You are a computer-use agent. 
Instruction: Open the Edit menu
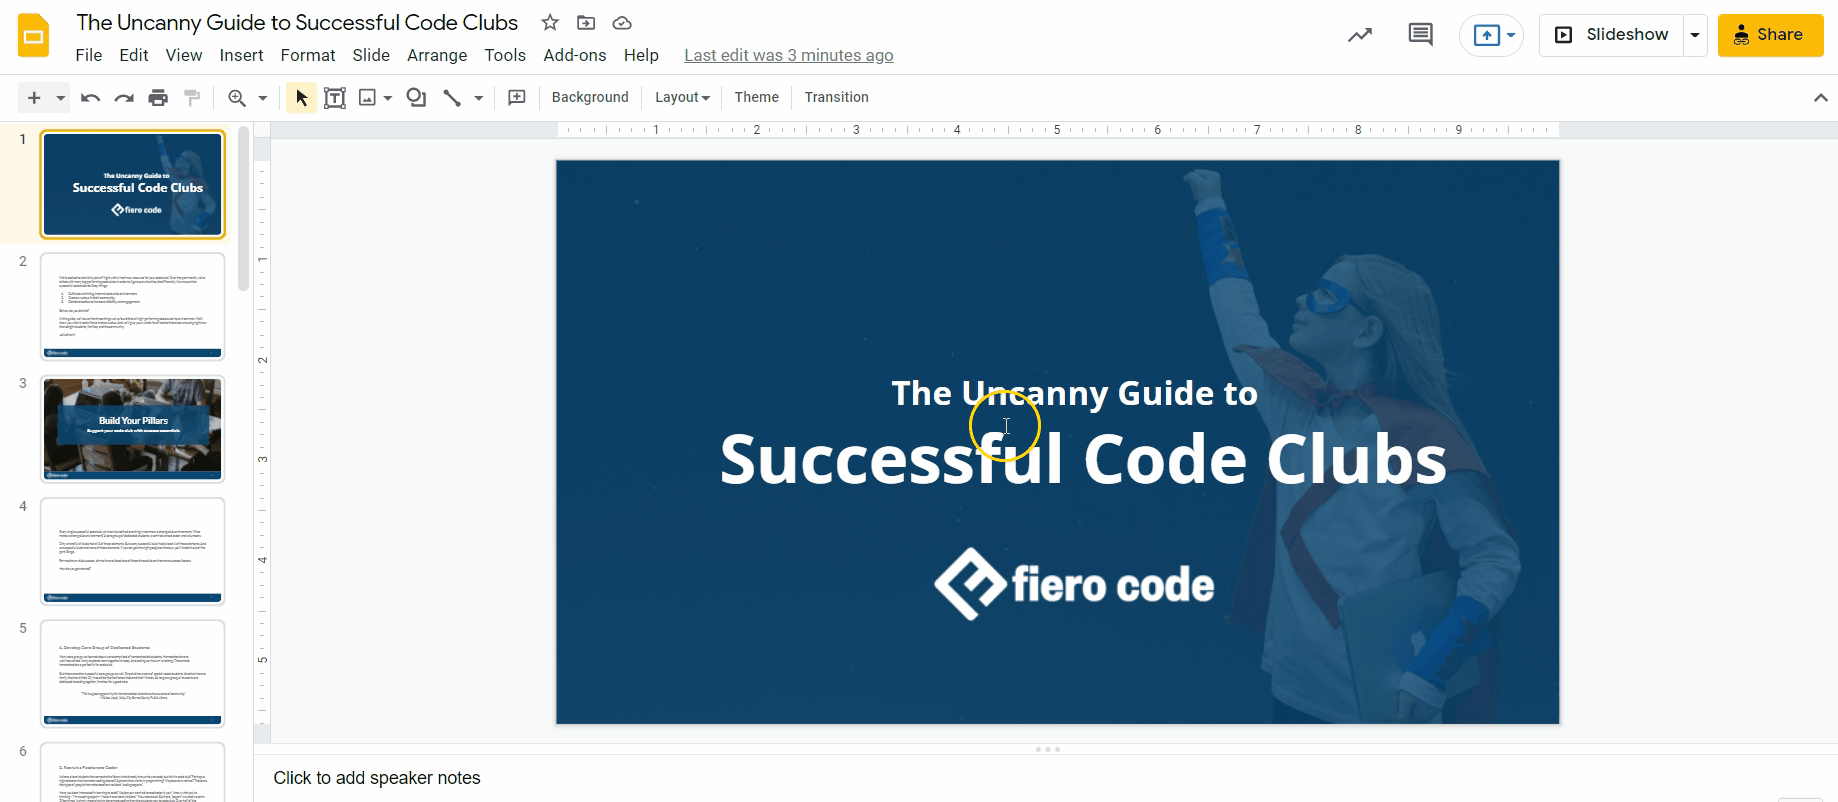pyautogui.click(x=134, y=55)
